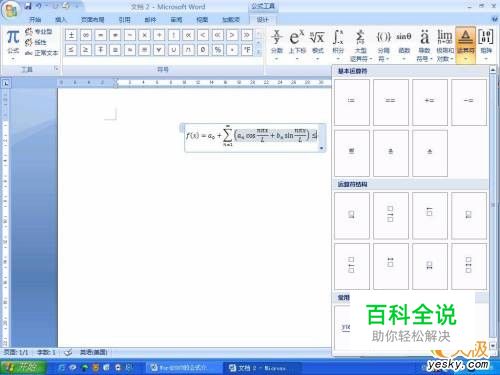Switch to the 引用 References tab
Viewport: 500px width, 375px height.
tap(125, 20)
